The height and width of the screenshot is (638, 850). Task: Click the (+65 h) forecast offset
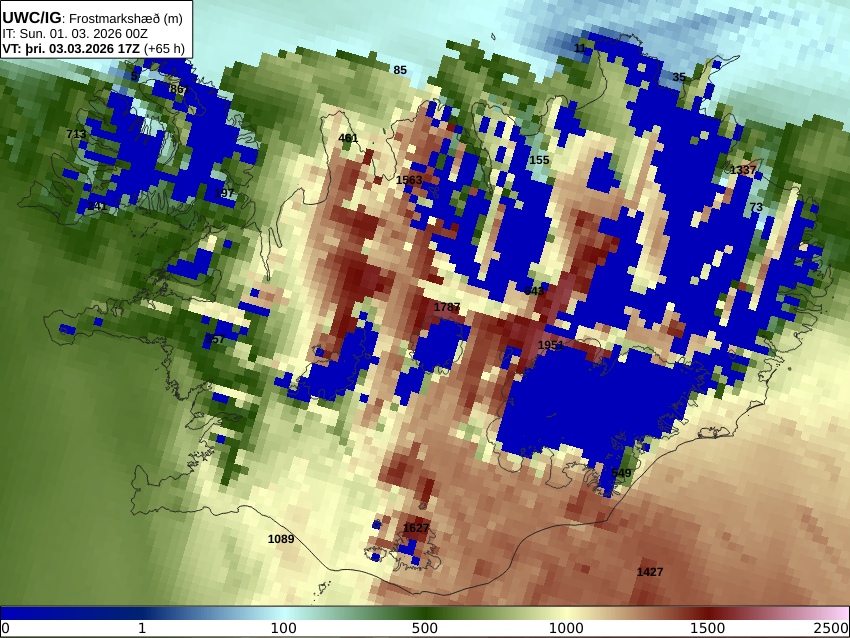coord(164,48)
